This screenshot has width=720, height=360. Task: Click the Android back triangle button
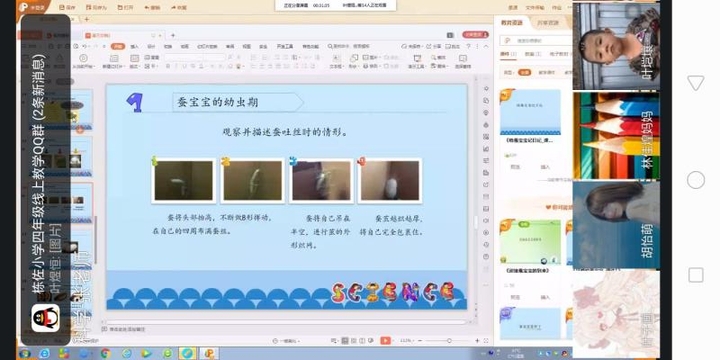(x=696, y=83)
